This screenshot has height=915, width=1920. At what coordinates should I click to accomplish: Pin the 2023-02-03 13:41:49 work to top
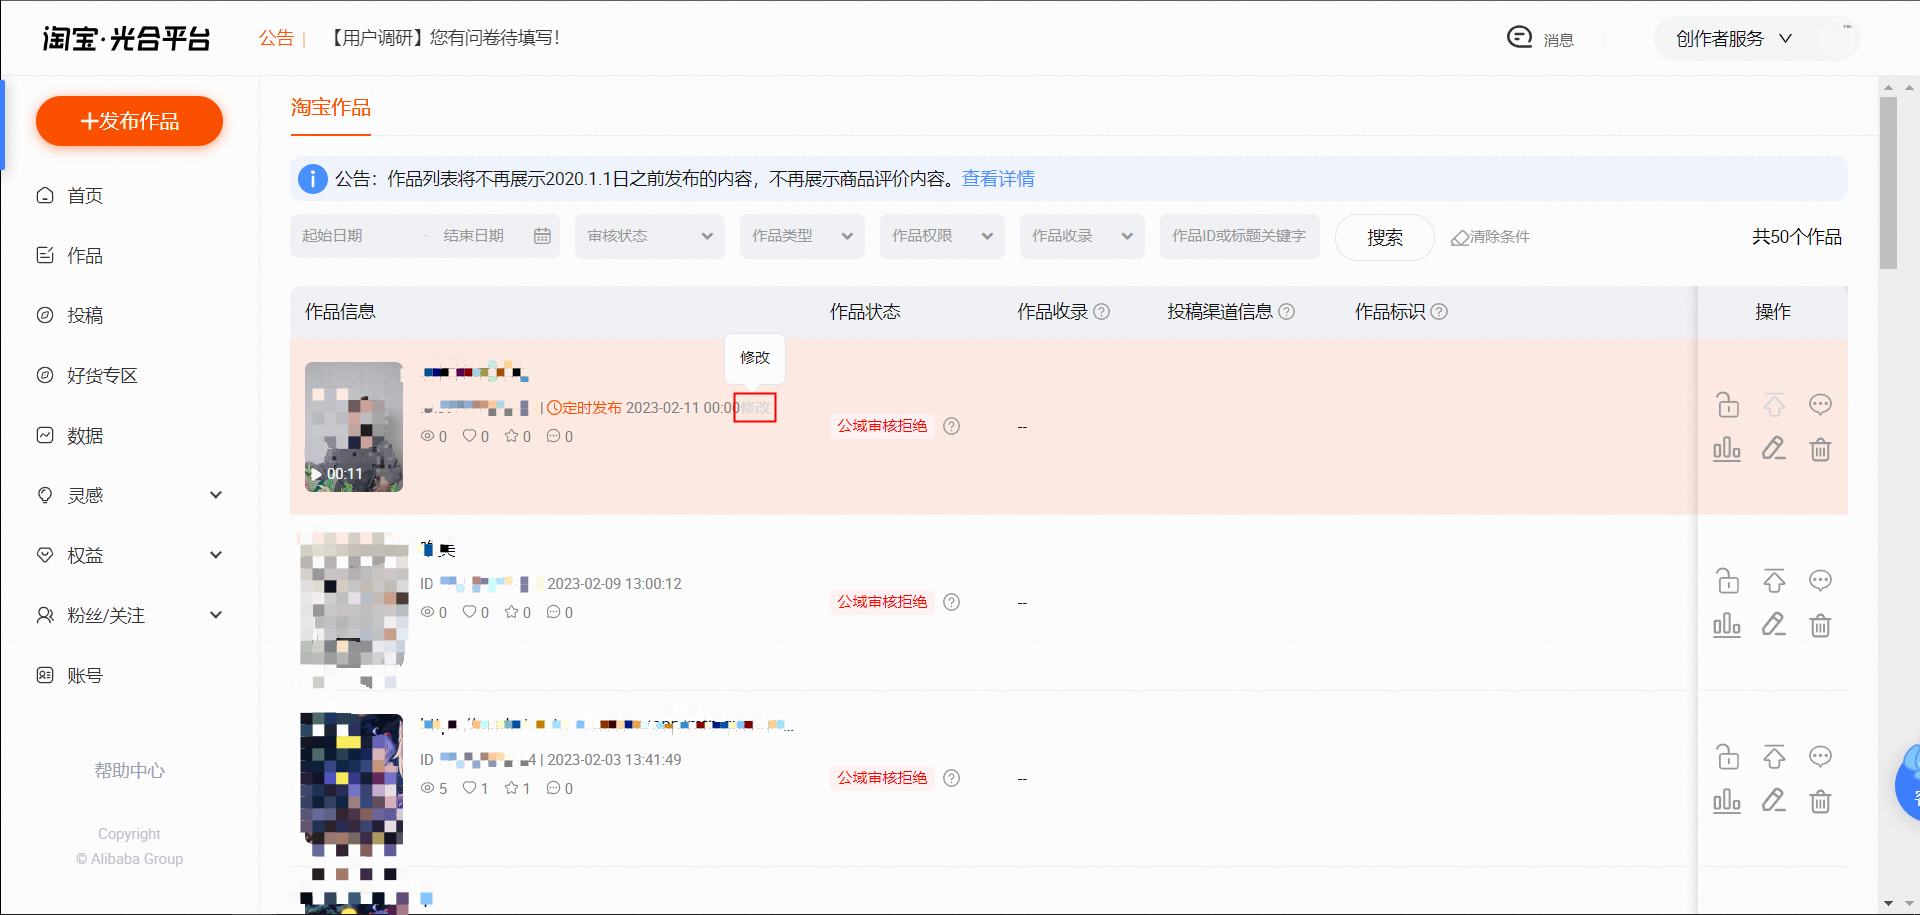[x=1774, y=757]
